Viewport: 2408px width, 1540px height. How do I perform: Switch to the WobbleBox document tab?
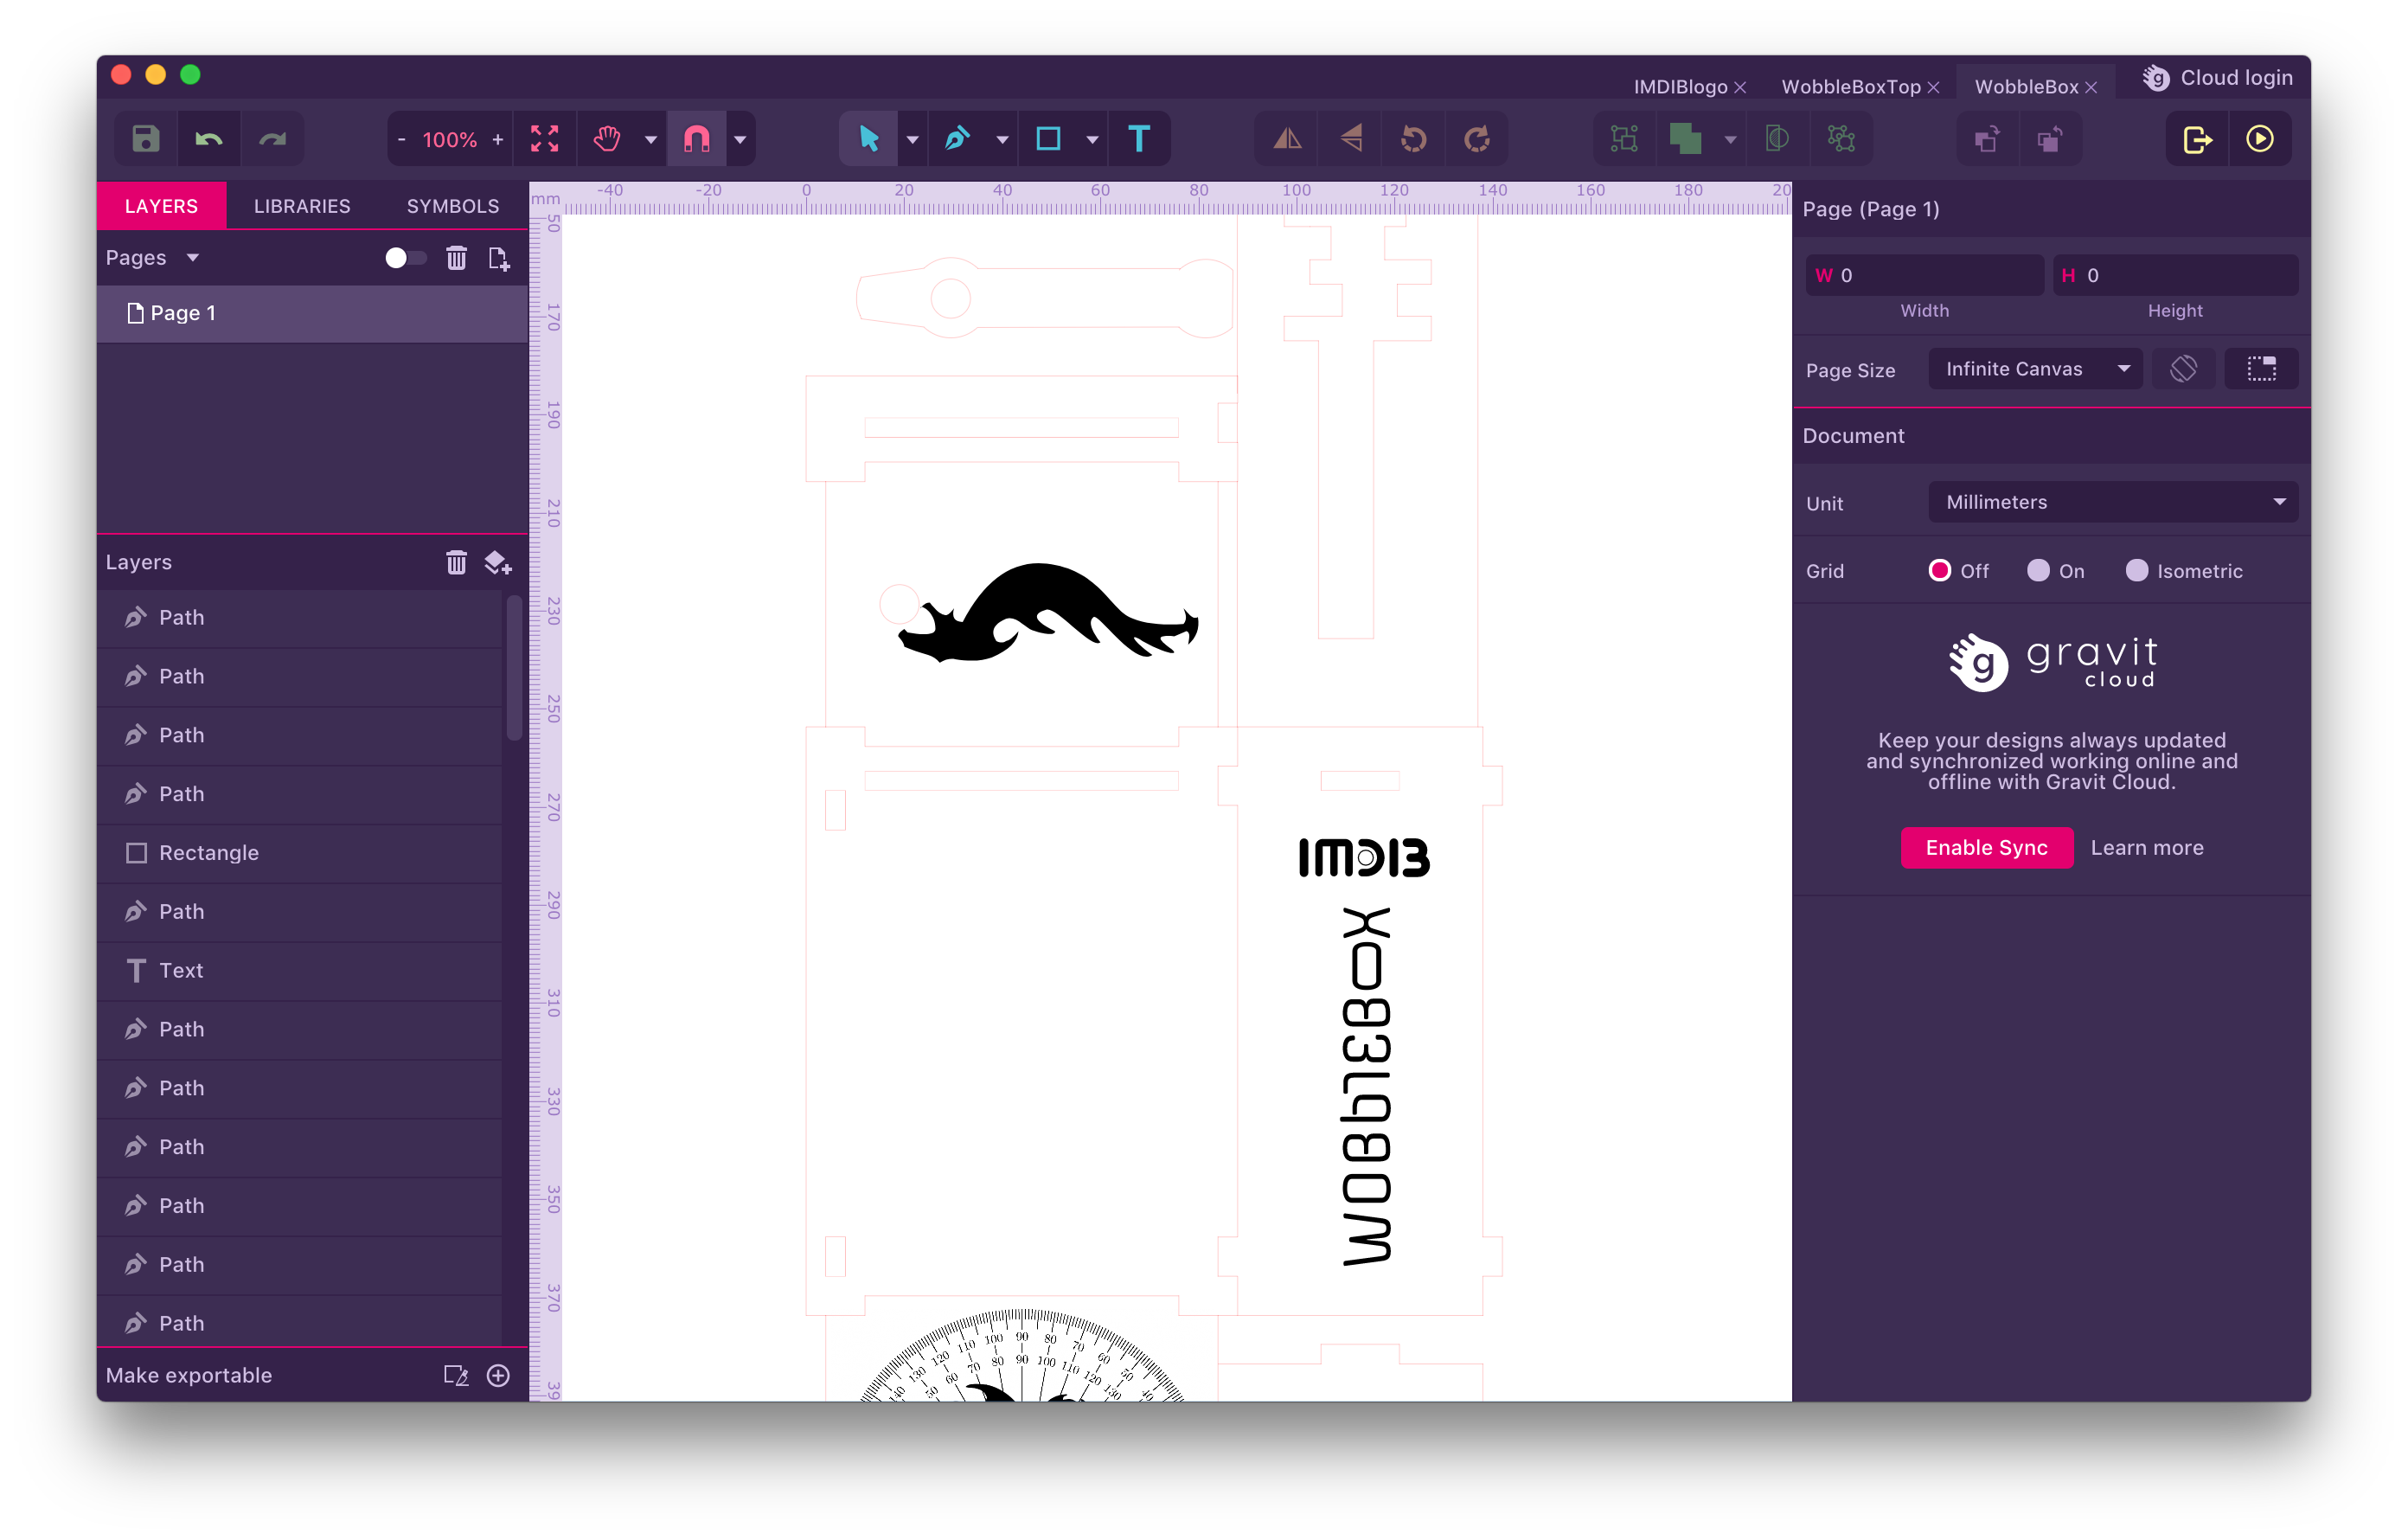(2026, 87)
